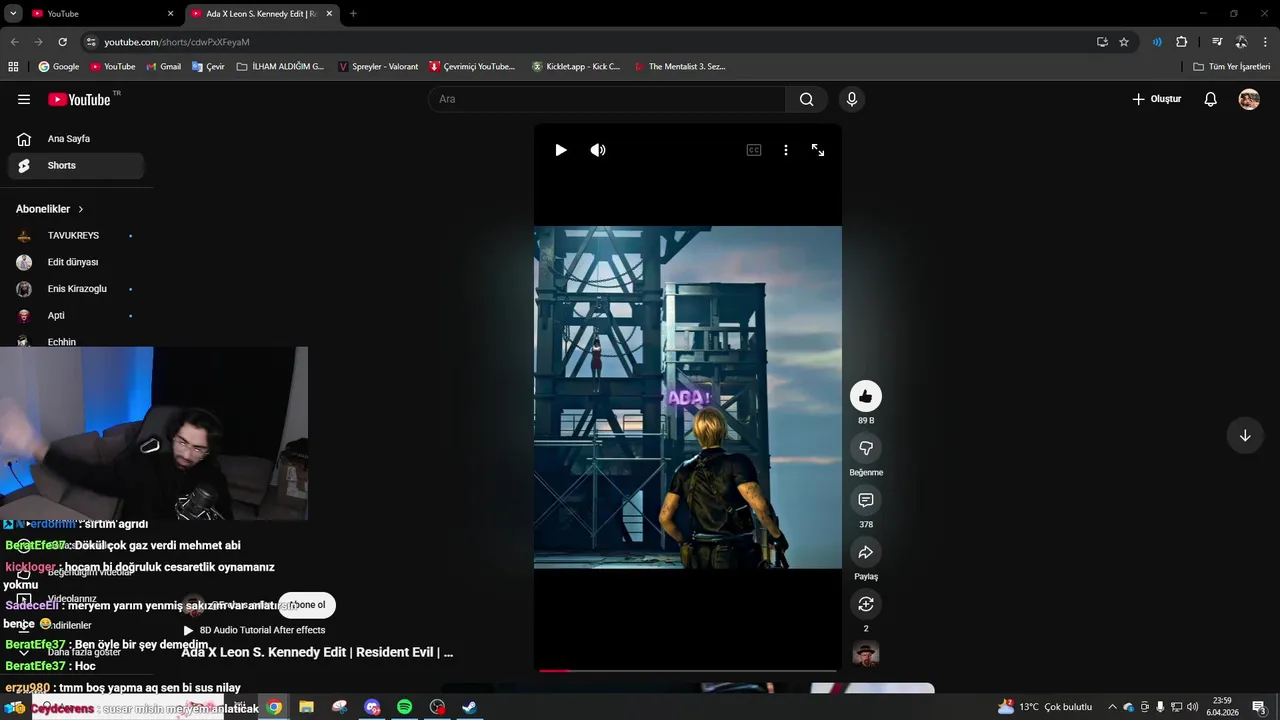Open the tab search dropdown arrow
The width and height of the screenshot is (1280, 720).
(13, 14)
